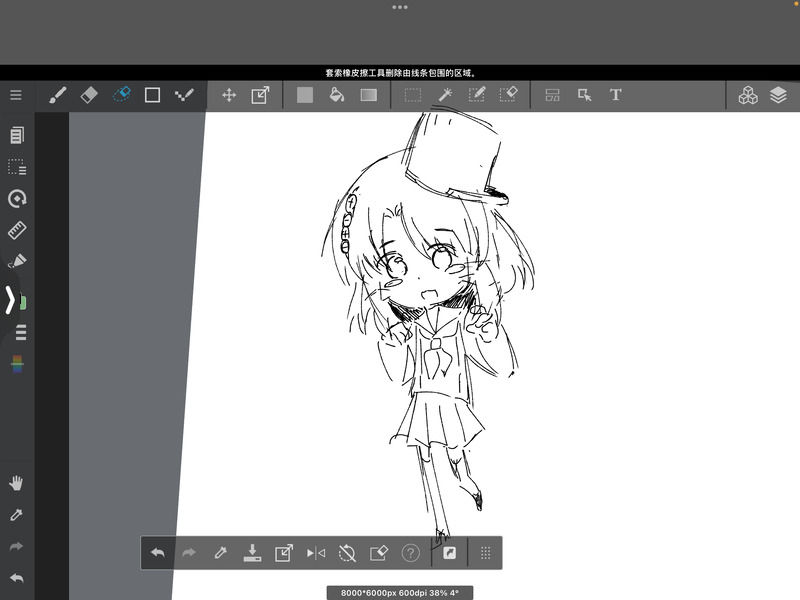The height and width of the screenshot is (600, 800).
Task: Select the Eraser tool
Action: click(x=89, y=95)
